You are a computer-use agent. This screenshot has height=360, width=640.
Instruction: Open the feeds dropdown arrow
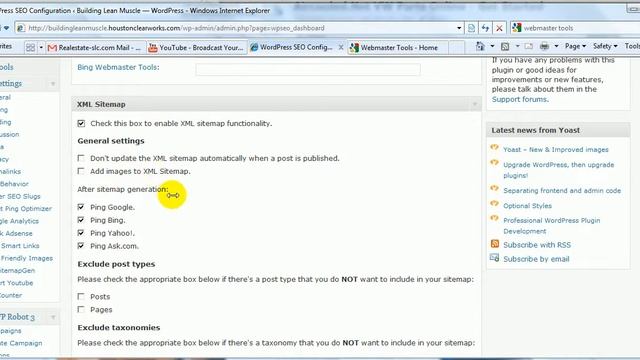pyautogui.click(x=517, y=47)
